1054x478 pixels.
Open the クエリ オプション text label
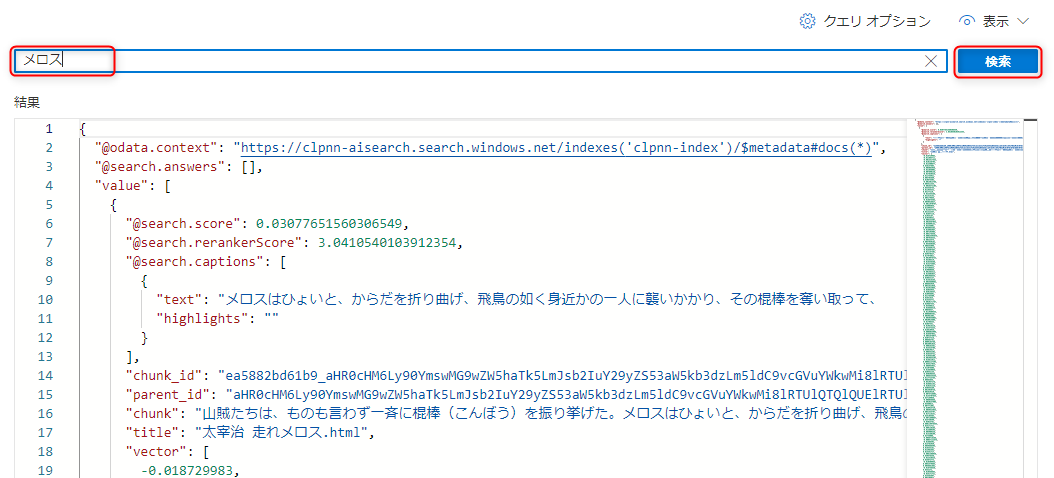877,21
